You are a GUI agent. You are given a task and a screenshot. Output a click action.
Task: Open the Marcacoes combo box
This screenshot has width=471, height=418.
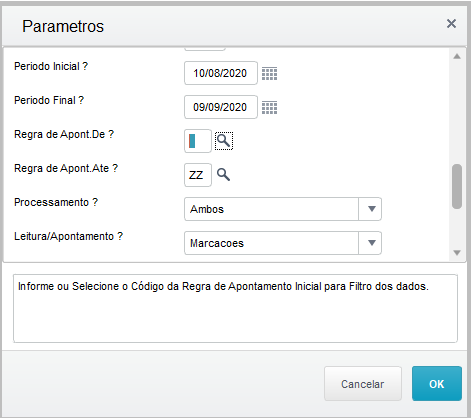pos(283,243)
